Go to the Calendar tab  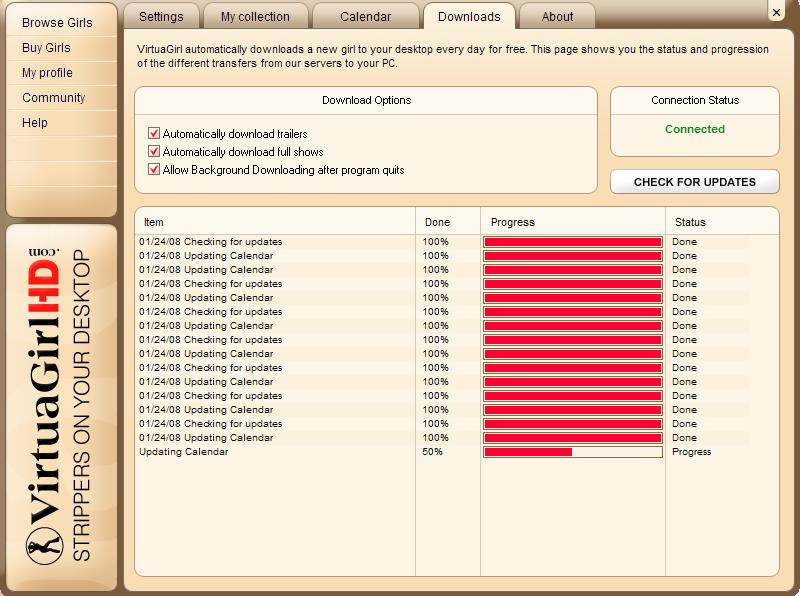(x=365, y=16)
